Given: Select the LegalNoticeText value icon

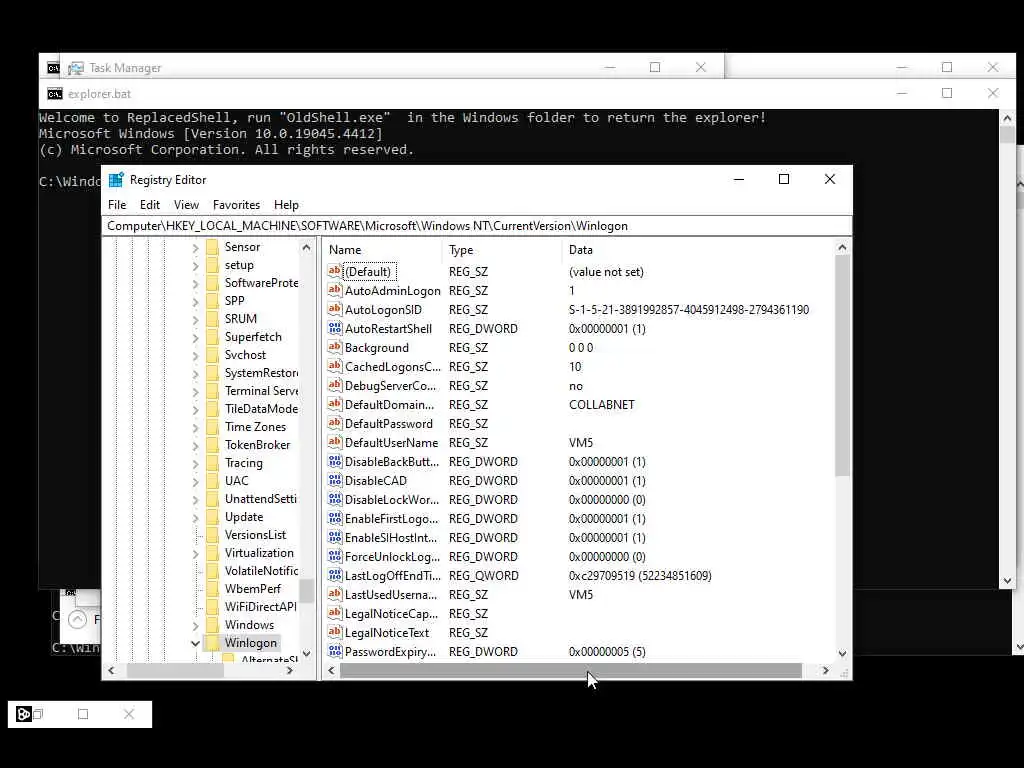Looking at the screenshot, I should click(x=334, y=632).
